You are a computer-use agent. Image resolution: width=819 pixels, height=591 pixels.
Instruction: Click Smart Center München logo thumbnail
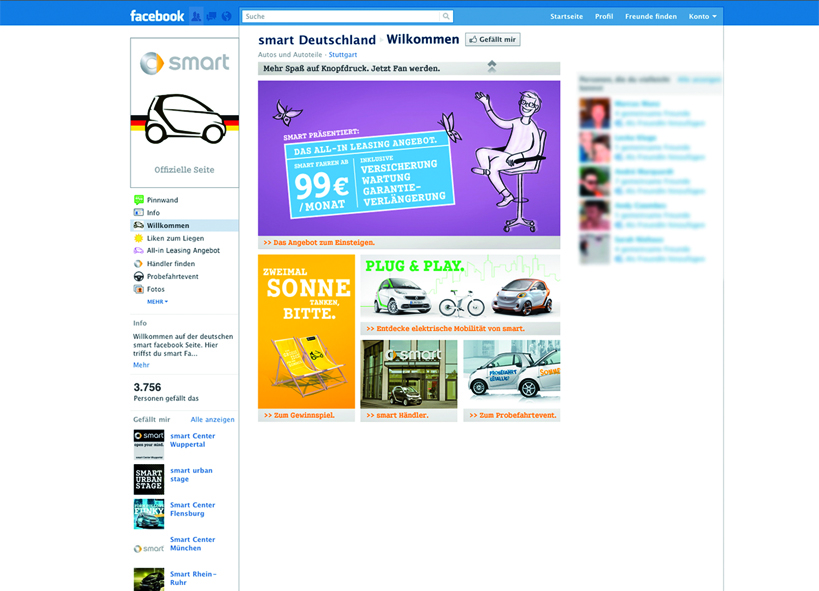[x=149, y=548]
